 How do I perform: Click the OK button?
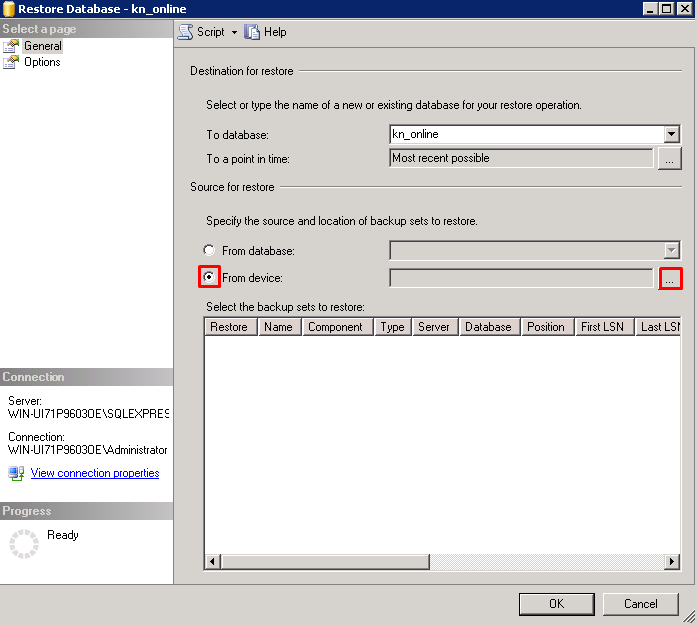(x=557, y=604)
